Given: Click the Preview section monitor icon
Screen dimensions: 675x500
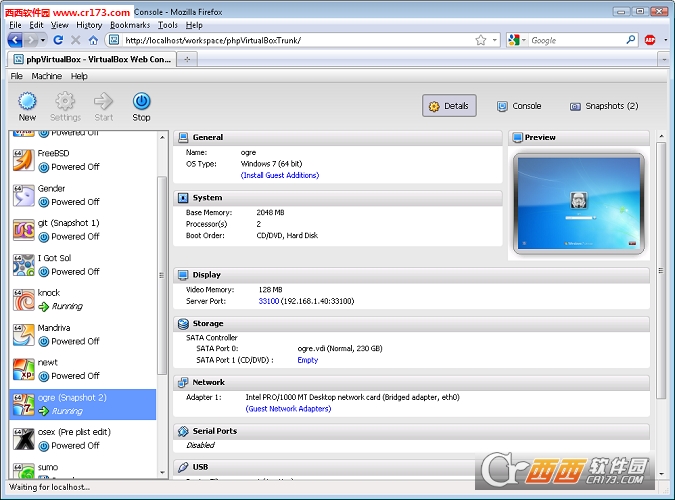Looking at the screenshot, I should pyautogui.click(x=517, y=137).
